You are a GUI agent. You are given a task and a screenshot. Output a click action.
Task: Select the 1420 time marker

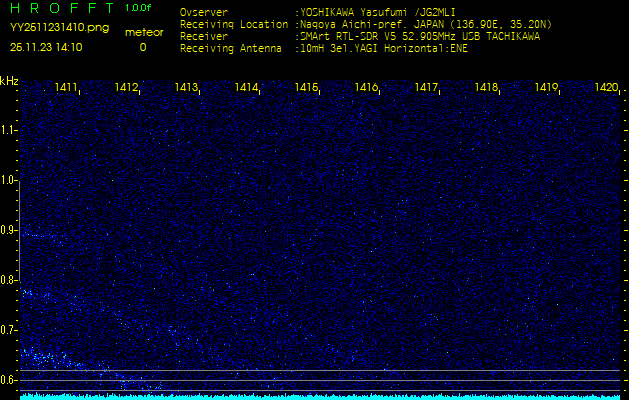pyautogui.click(x=606, y=88)
